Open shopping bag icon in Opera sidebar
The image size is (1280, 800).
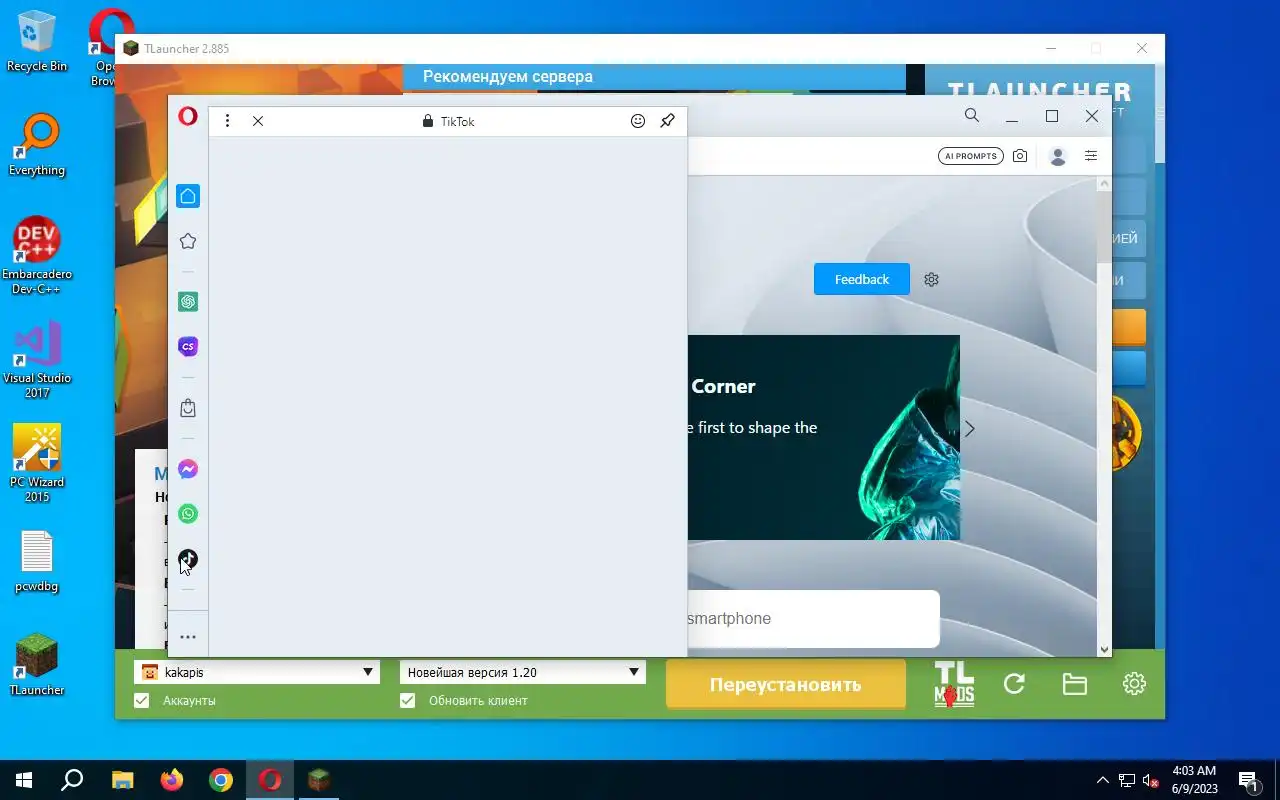188,408
